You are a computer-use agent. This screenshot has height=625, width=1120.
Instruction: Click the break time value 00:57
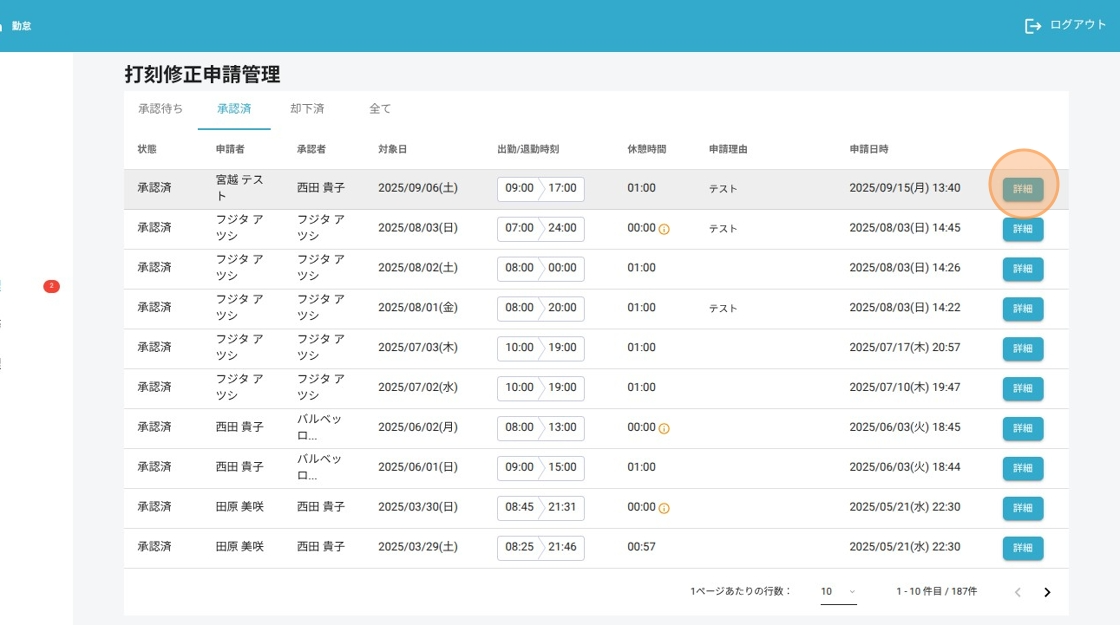pyautogui.click(x=641, y=547)
